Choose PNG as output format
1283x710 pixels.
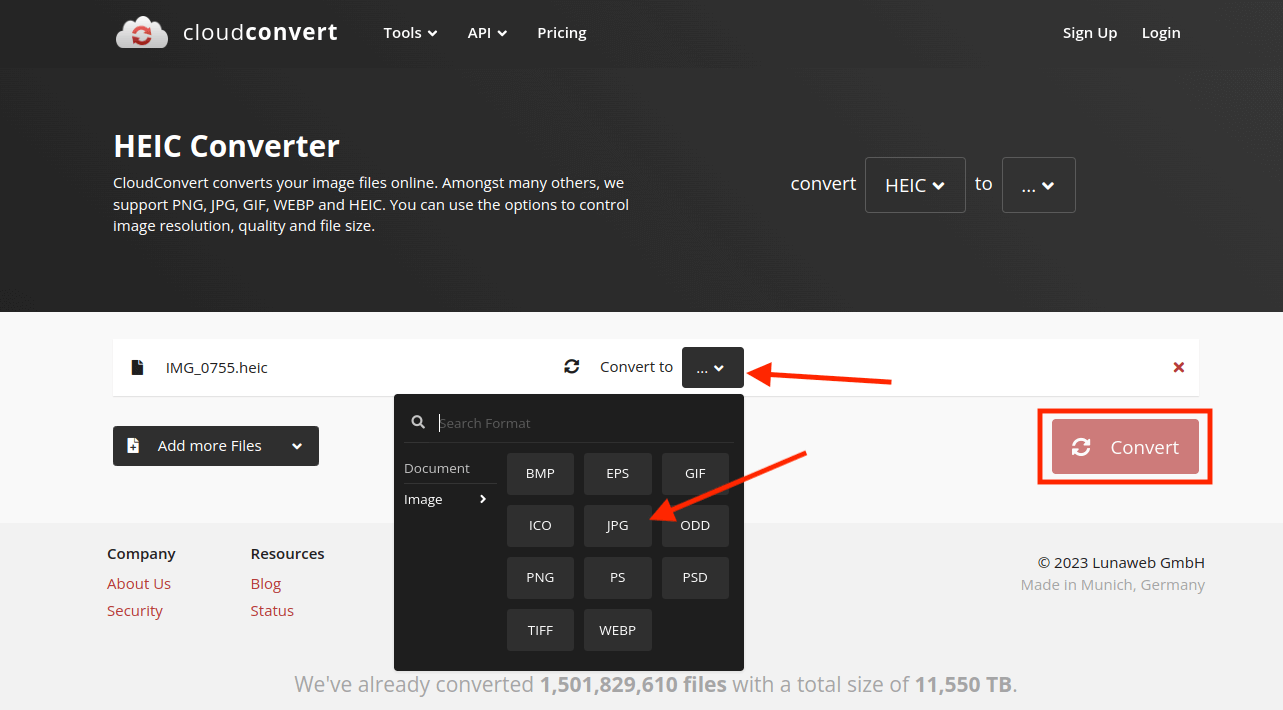pos(540,578)
